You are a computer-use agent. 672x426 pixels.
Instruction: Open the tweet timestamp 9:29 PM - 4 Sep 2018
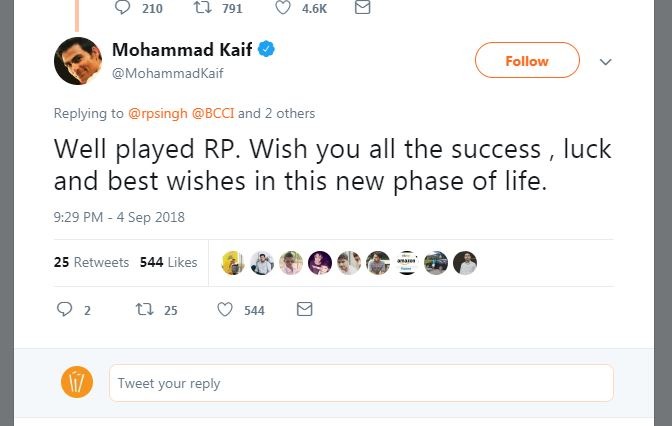pos(119,217)
